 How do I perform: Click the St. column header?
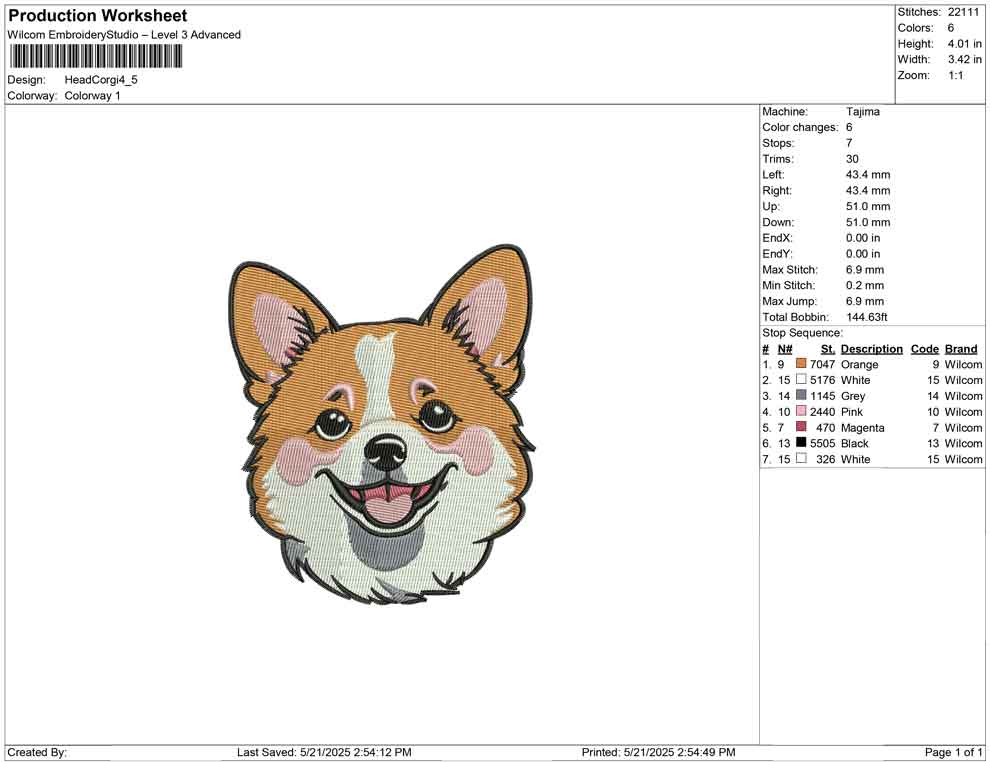(827, 348)
